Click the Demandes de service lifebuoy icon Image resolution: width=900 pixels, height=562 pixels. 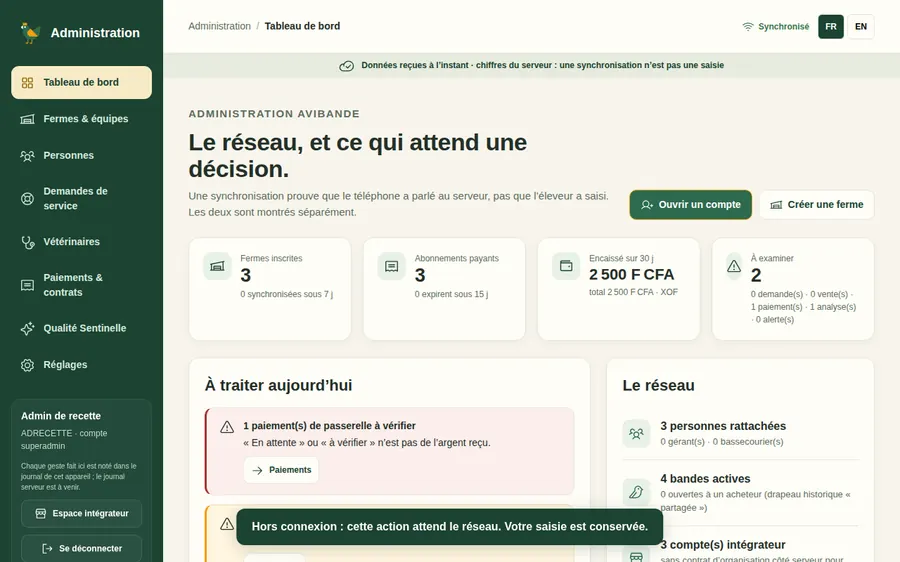tap(27, 199)
